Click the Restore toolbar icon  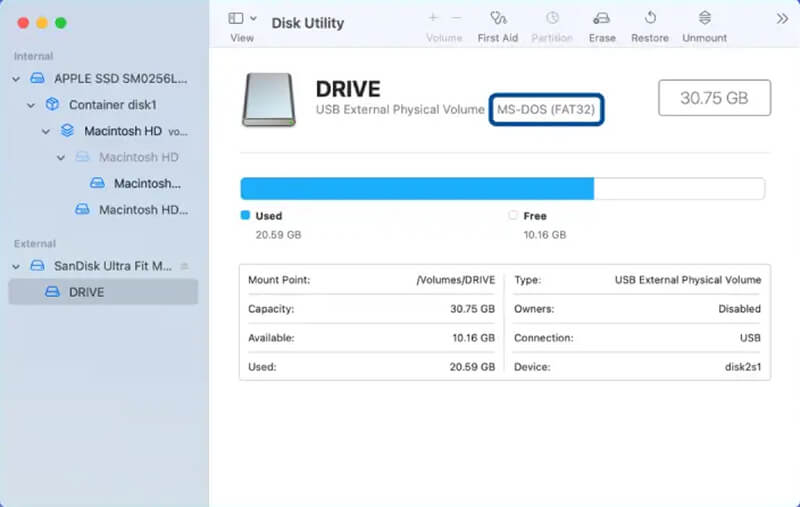650,18
